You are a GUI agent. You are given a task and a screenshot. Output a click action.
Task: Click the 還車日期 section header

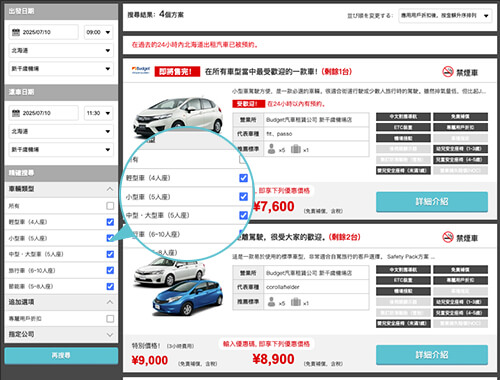pyautogui.click(x=61, y=92)
